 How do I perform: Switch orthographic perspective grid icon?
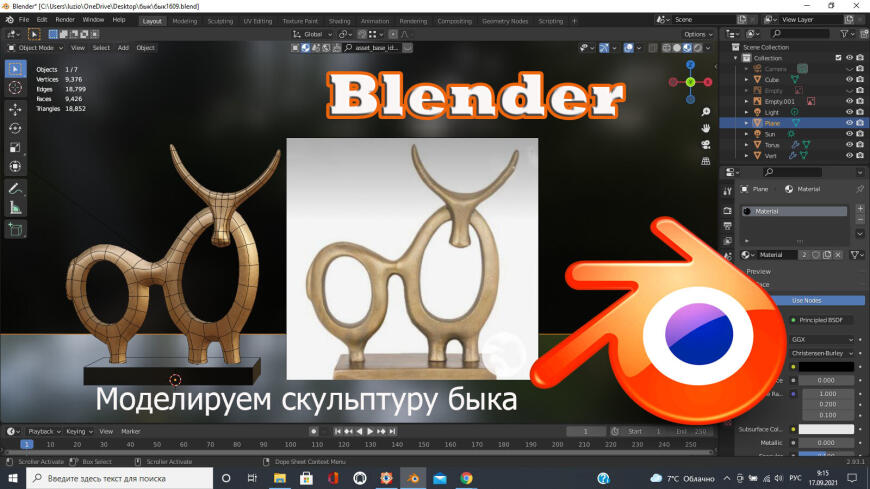pyautogui.click(x=706, y=161)
